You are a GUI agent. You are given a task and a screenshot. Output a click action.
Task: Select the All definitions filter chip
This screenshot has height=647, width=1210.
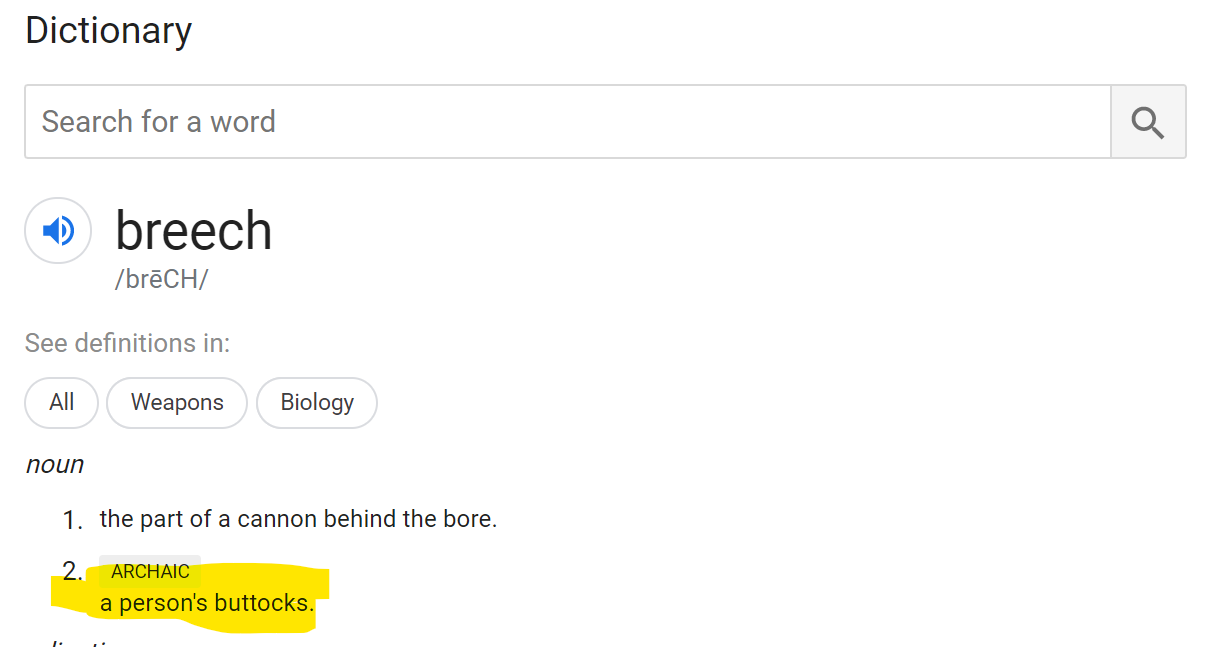tap(62, 403)
